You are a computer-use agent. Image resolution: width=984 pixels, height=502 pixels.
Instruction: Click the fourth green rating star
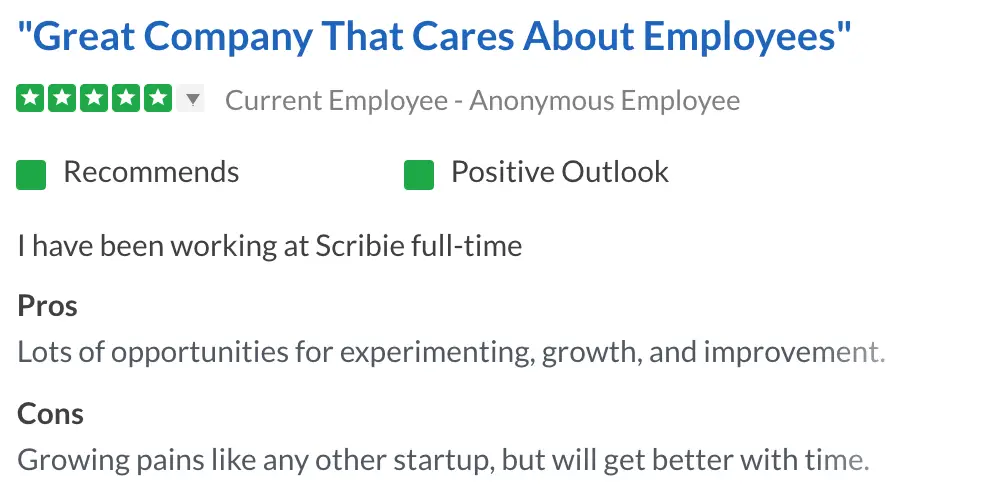[x=126, y=98]
